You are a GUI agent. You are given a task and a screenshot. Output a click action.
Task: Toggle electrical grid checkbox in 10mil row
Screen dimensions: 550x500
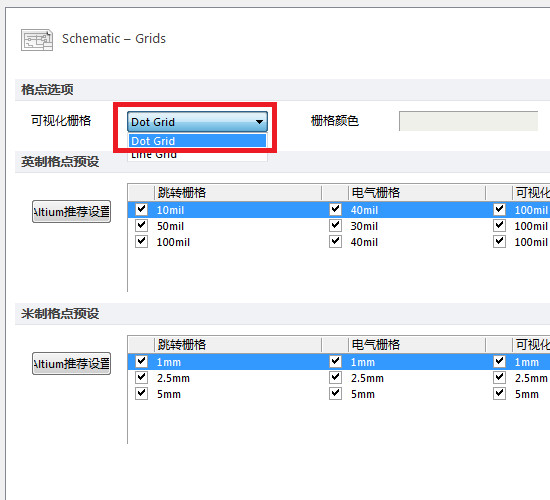(335, 209)
